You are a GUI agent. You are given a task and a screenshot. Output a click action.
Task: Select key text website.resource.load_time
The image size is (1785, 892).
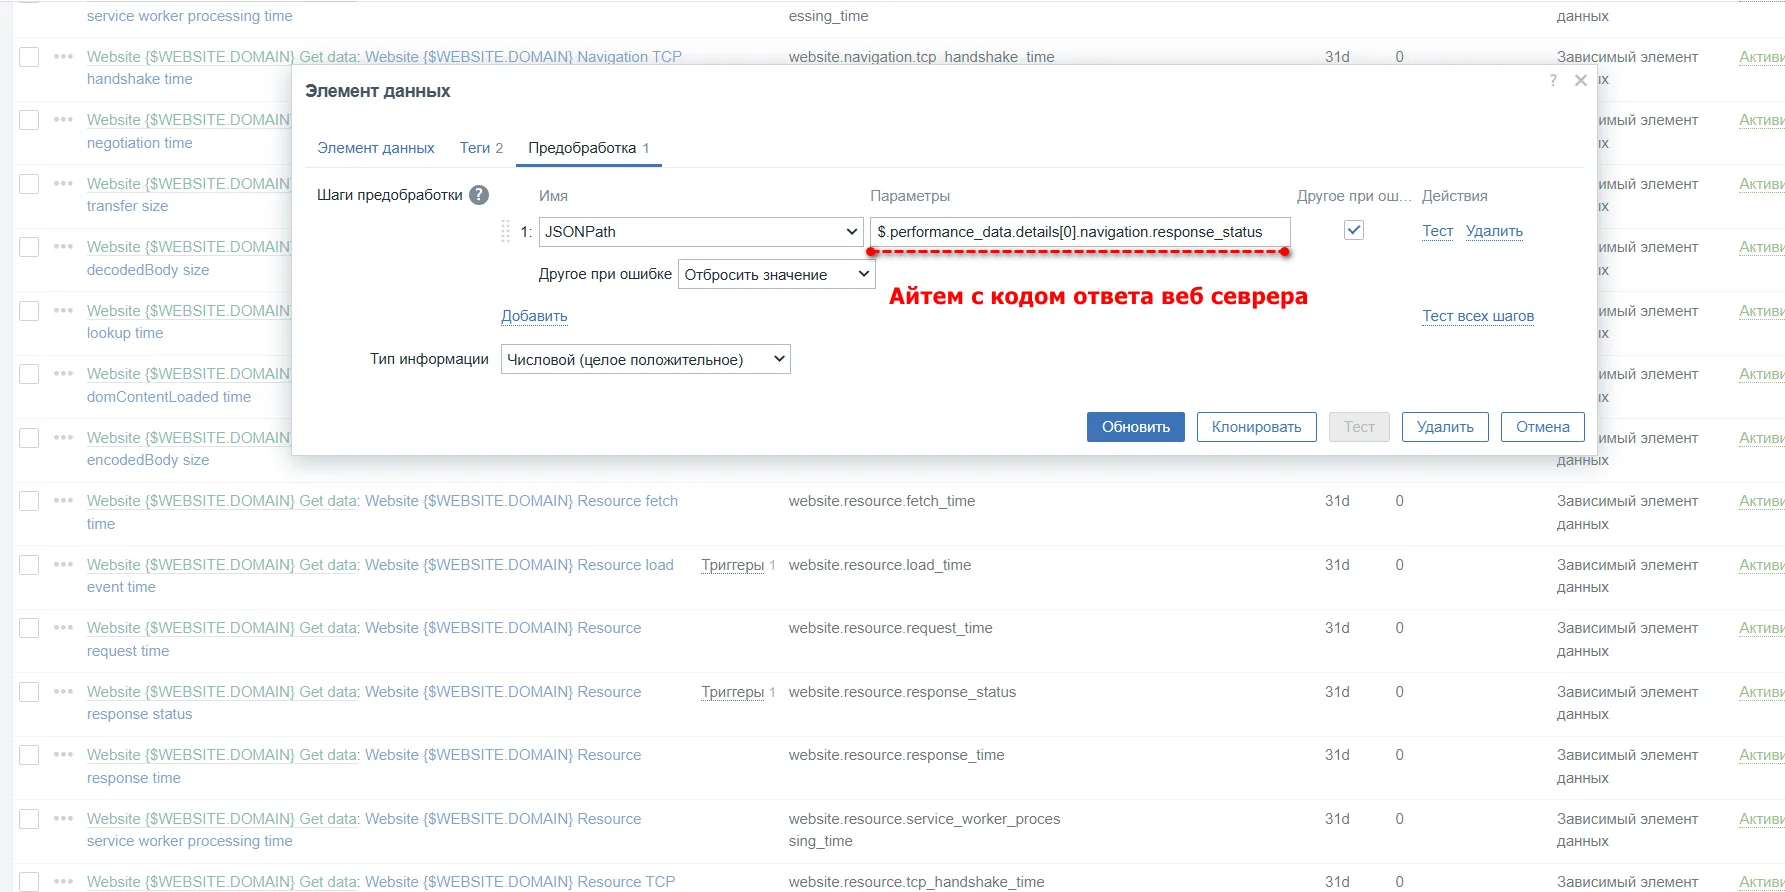(x=880, y=565)
